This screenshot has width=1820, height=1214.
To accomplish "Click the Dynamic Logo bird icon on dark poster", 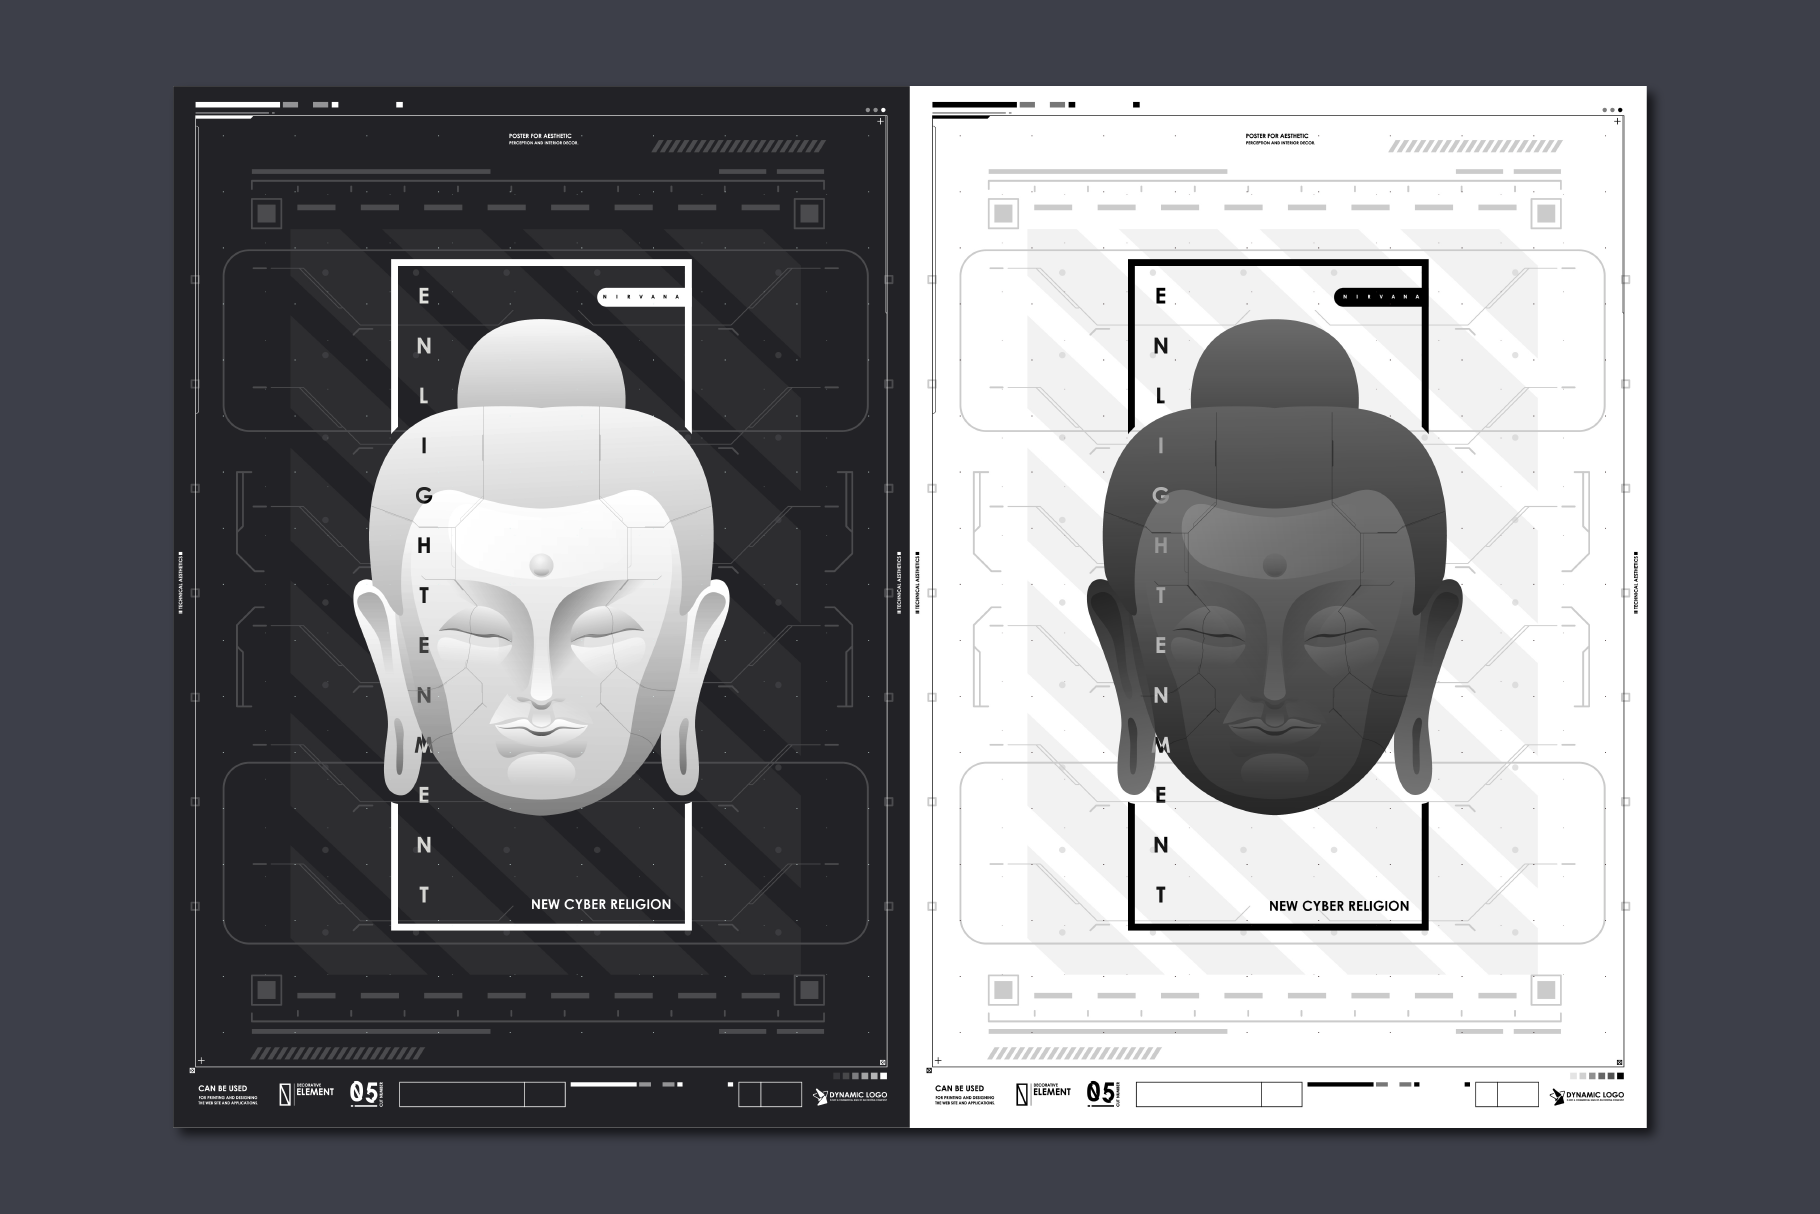I will pos(821,1097).
